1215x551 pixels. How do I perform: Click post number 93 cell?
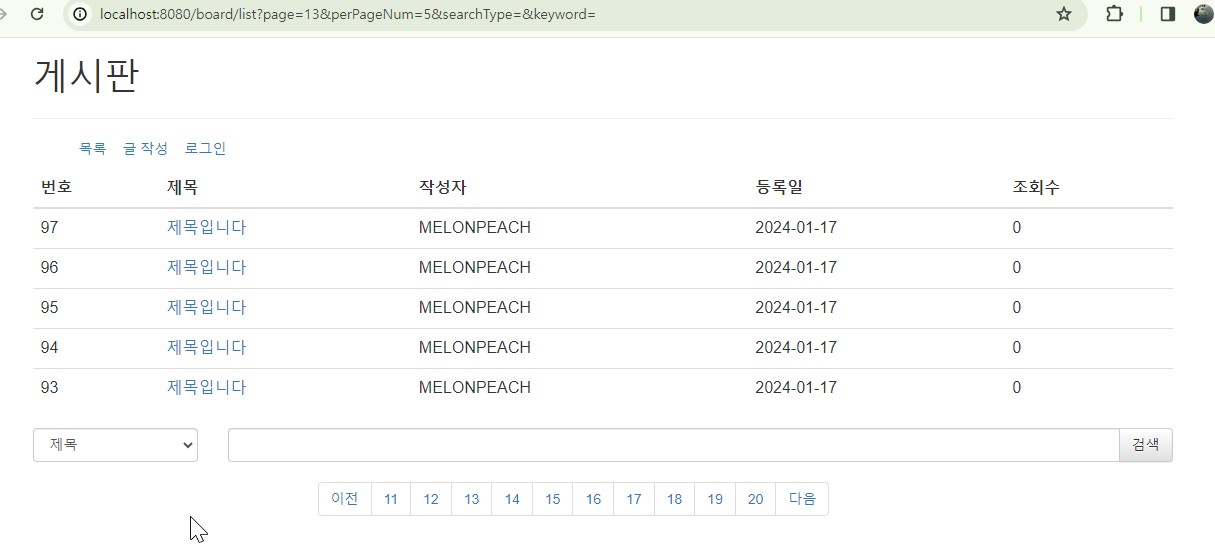50,387
